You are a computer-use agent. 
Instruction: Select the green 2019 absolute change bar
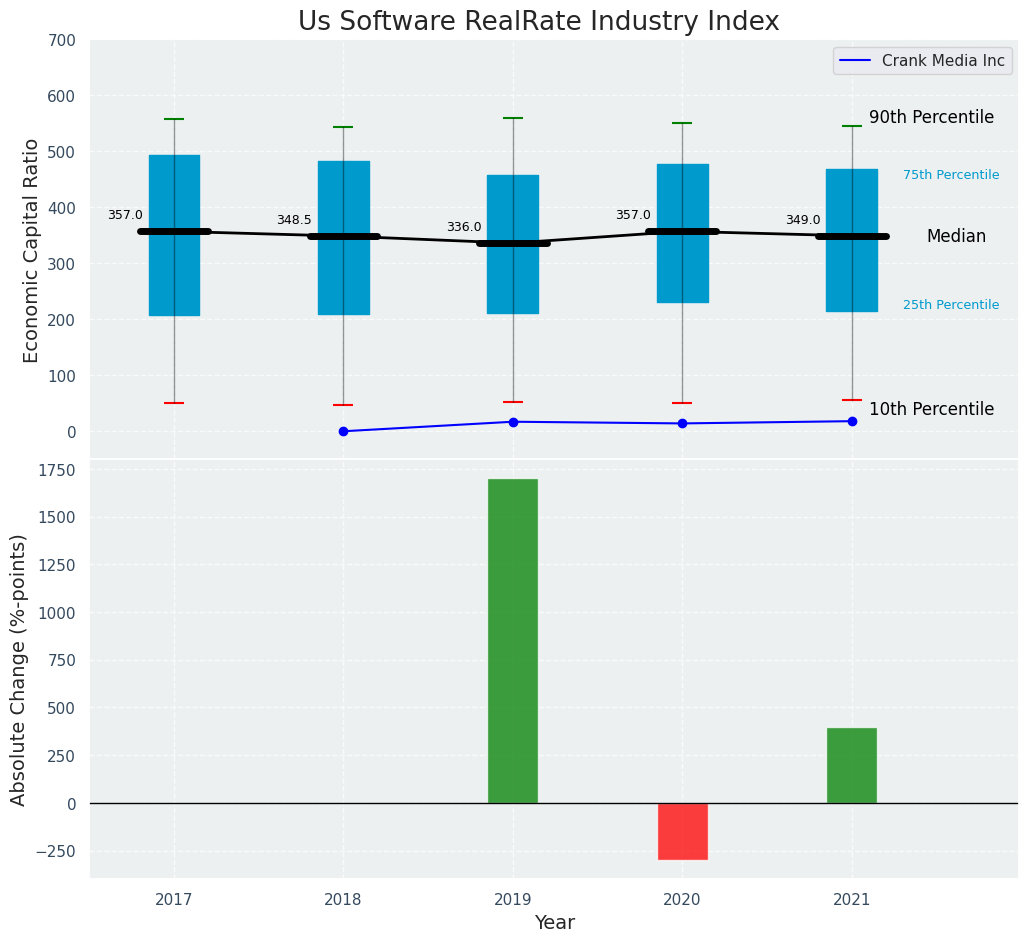click(x=513, y=640)
